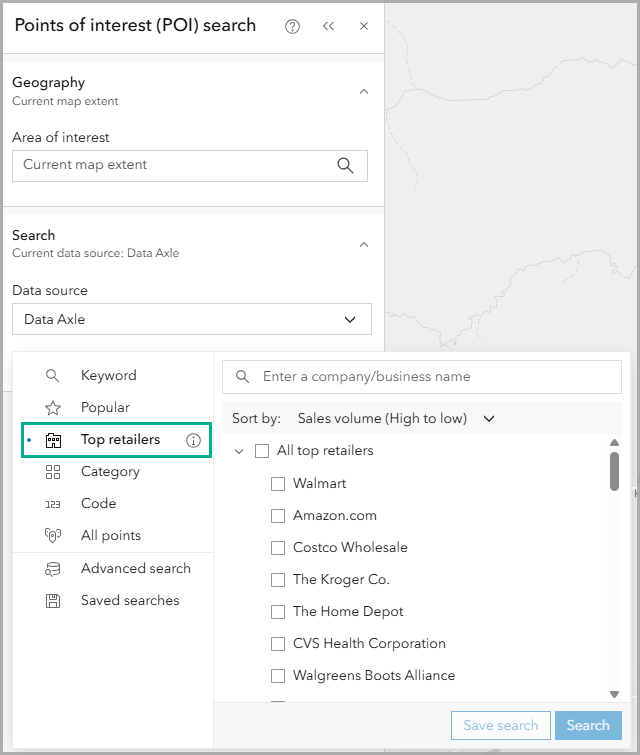Collapse the panel with double-chevron icon
This screenshot has width=640, height=755.
(328, 26)
